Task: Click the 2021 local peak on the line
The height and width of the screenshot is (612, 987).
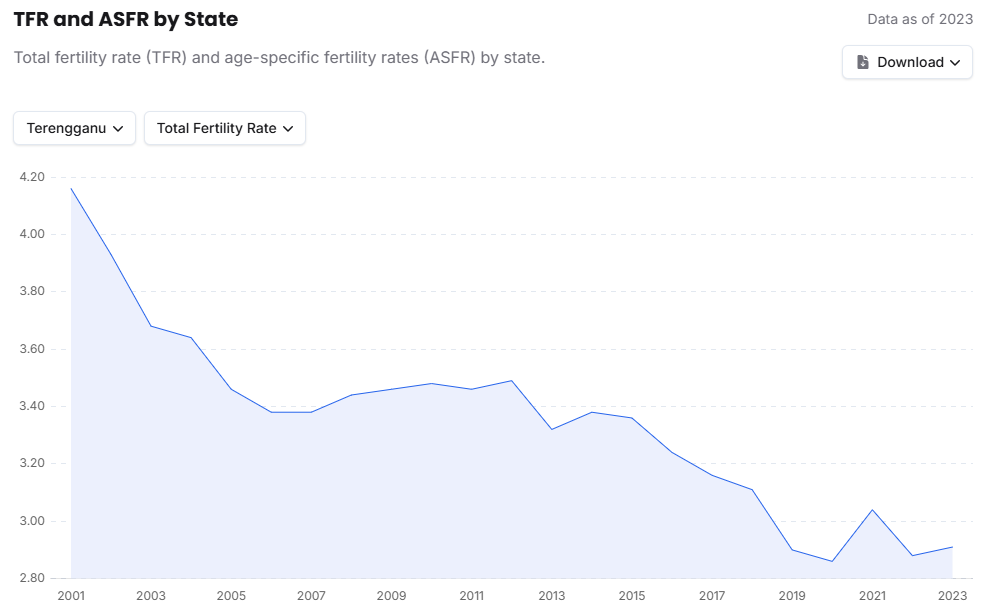Action: point(872,510)
